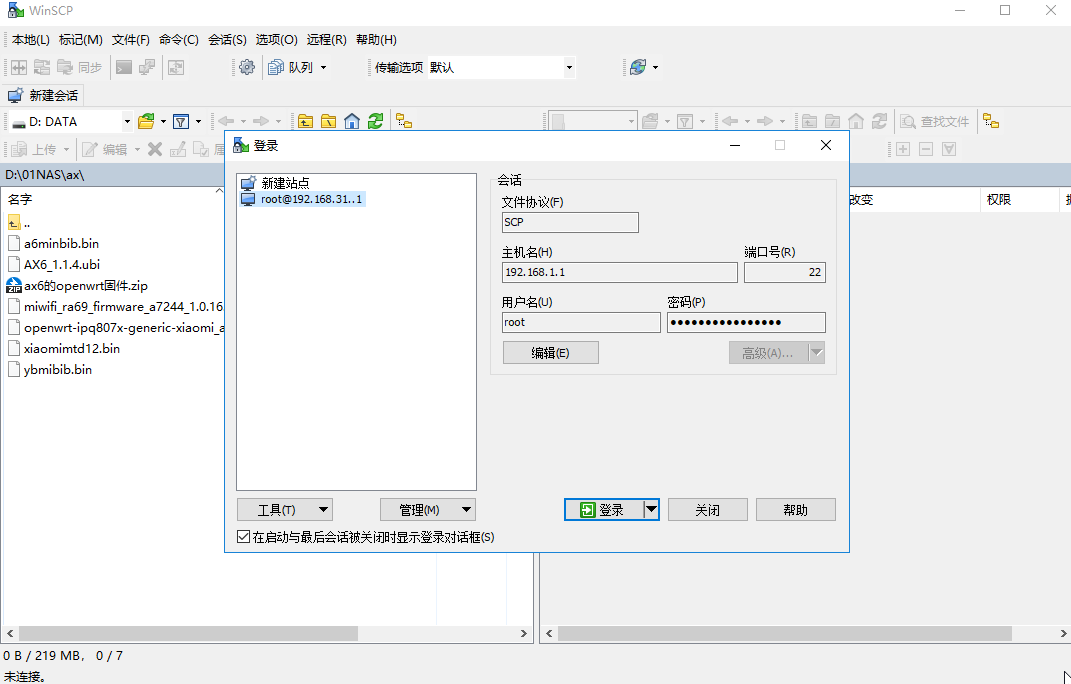The height and width of the screenshot is (684, 1071).
Task: Click the globe refresh session icon
Action: tap(638, 67)
